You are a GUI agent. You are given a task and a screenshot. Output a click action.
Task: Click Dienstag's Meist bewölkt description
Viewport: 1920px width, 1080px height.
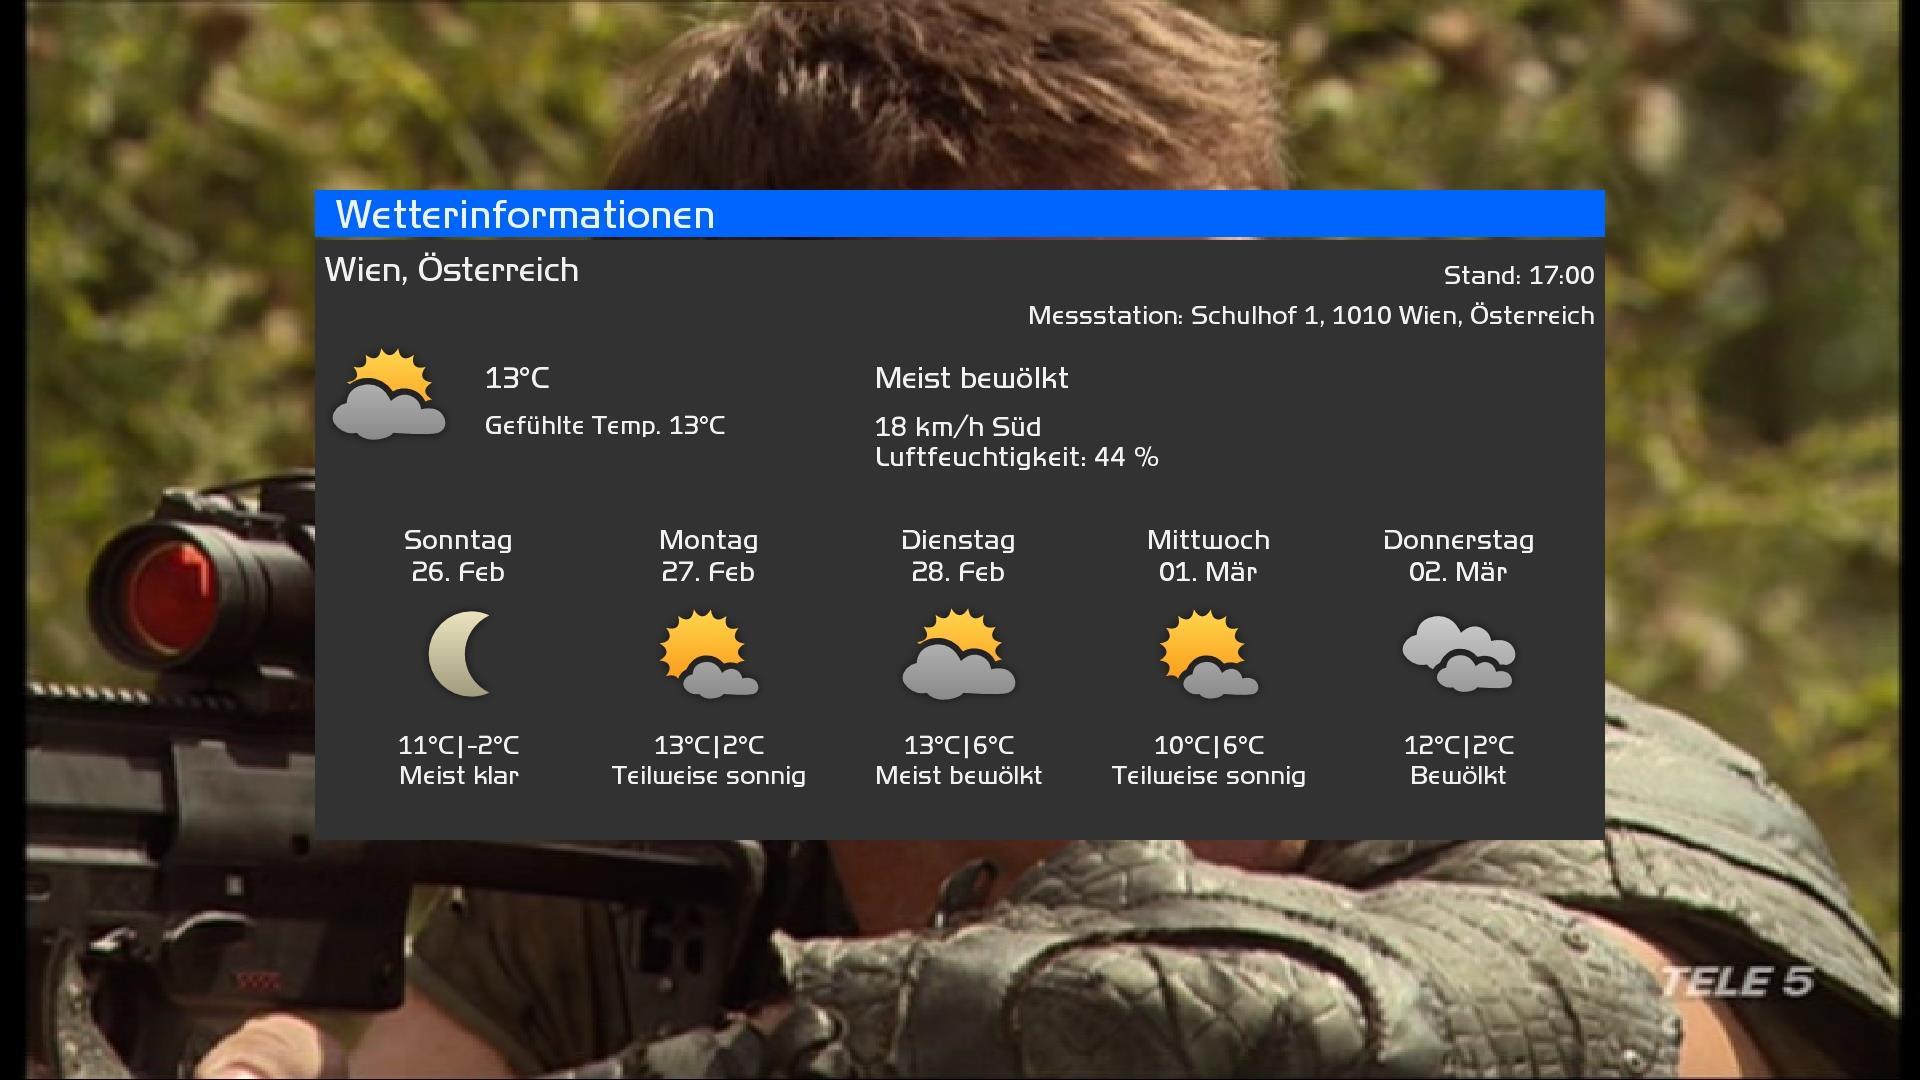959,776
